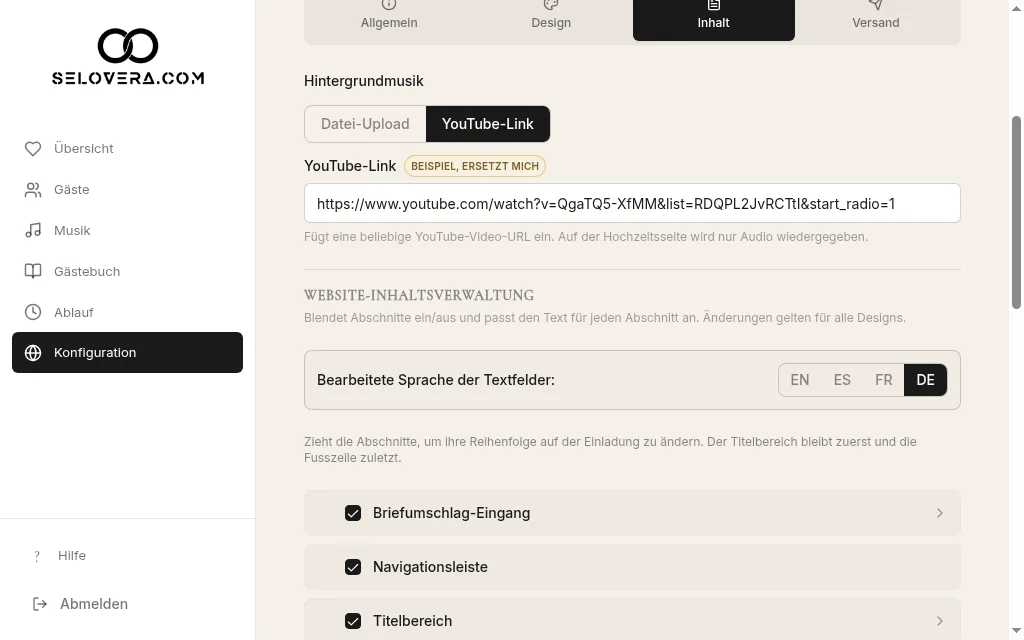
Task: Click the Konfiguration globe icon
Action: 33,353
